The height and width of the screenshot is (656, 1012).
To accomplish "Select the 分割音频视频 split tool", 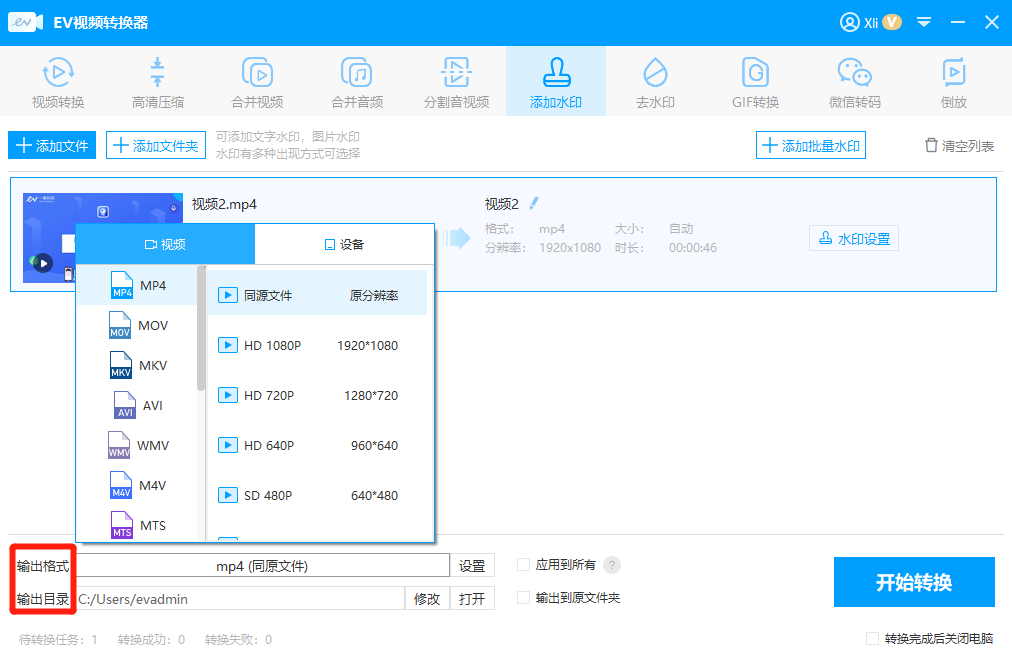I will [456, 80].
